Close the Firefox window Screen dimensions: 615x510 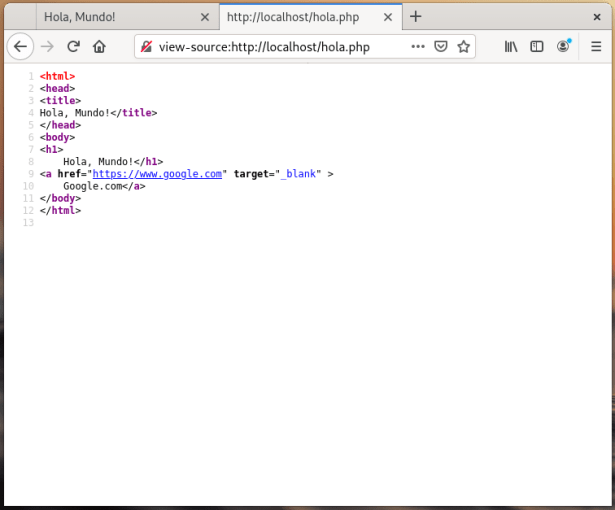(x=596, y=17)
